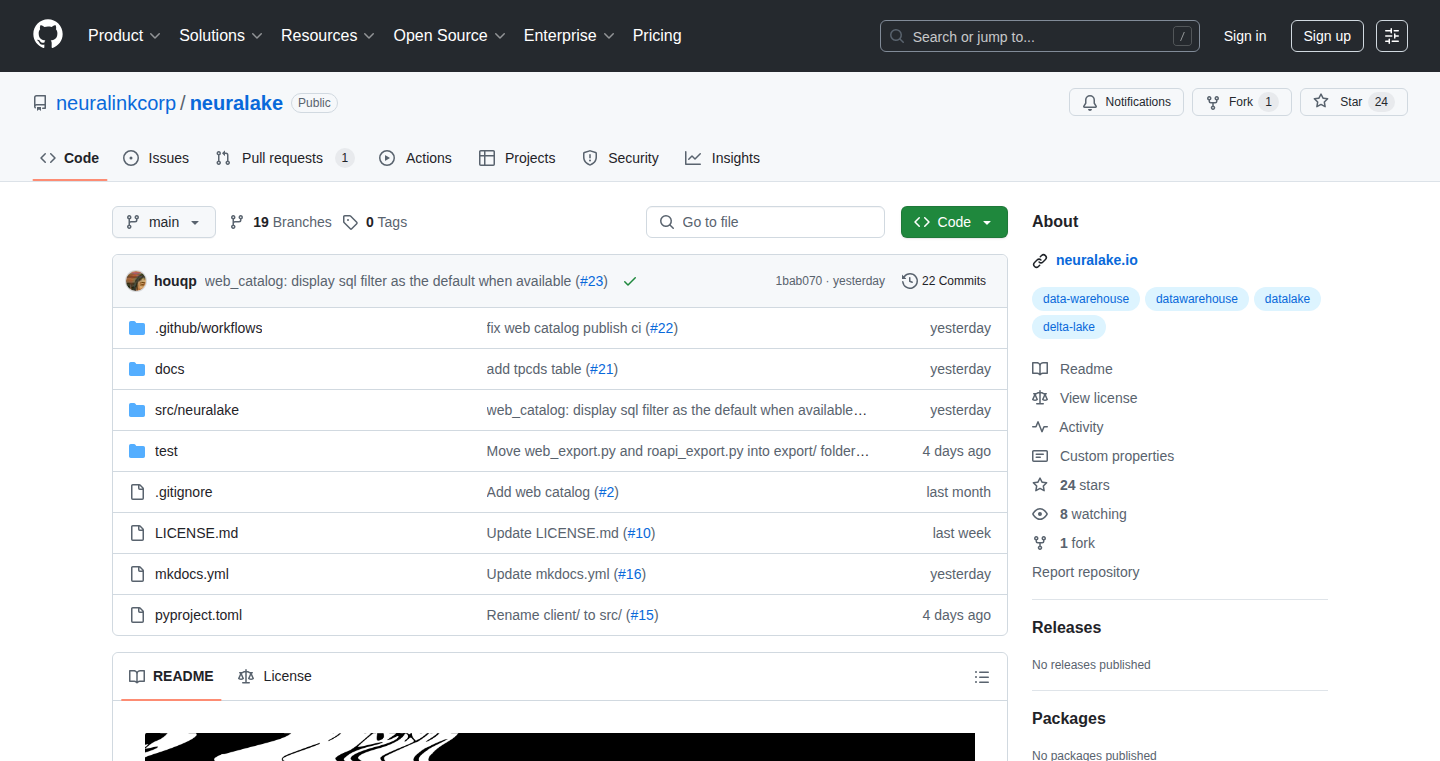
Task: Click the header menu icon beside Sign up
Action: (1392, 36)
